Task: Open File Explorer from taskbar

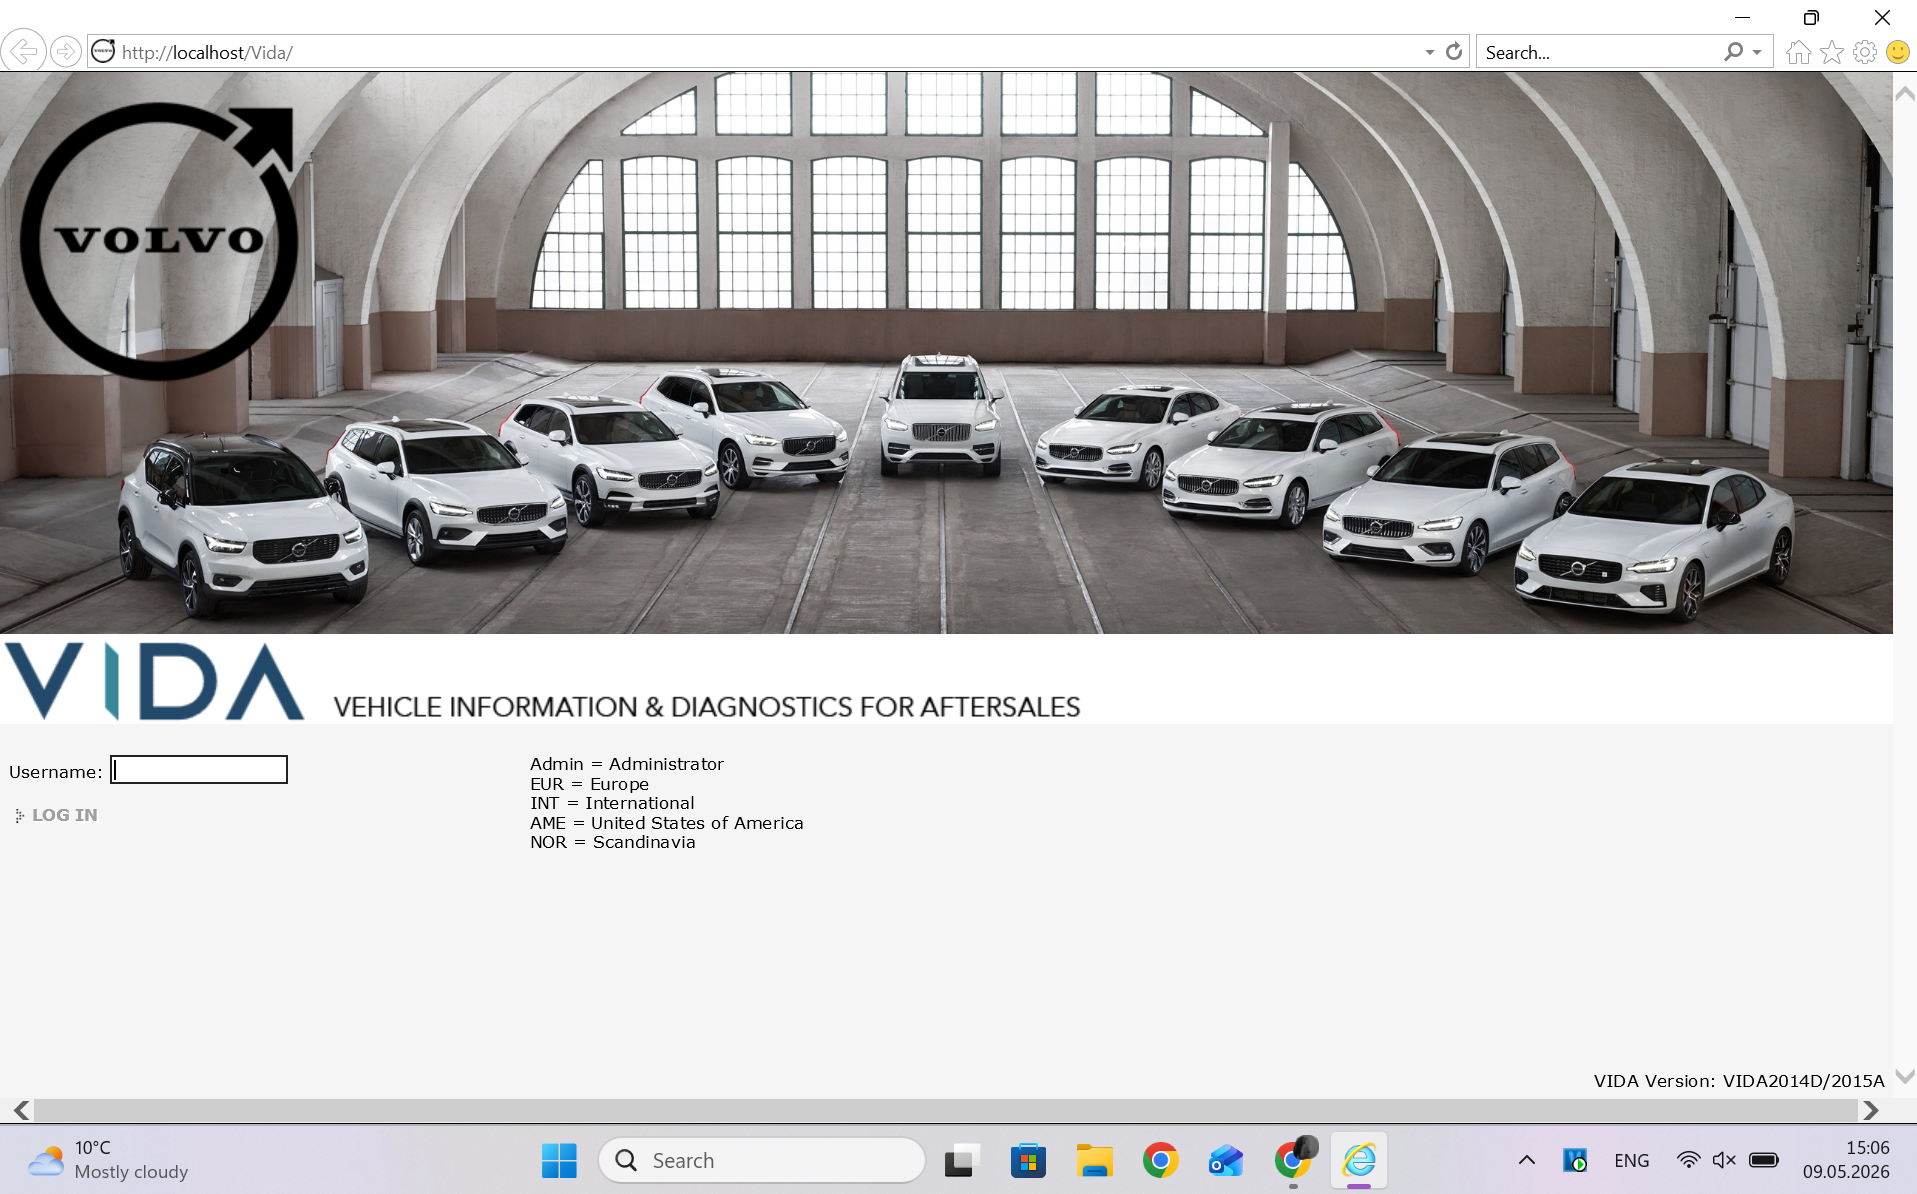Action: tap(1094, 1160)
